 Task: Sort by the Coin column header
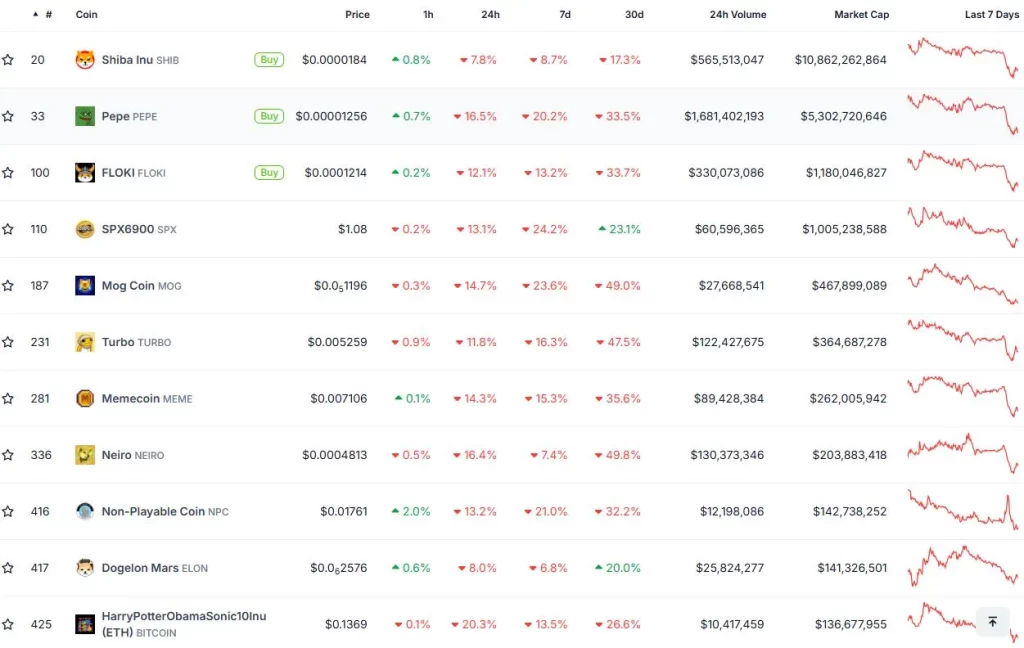coord(87,14)
